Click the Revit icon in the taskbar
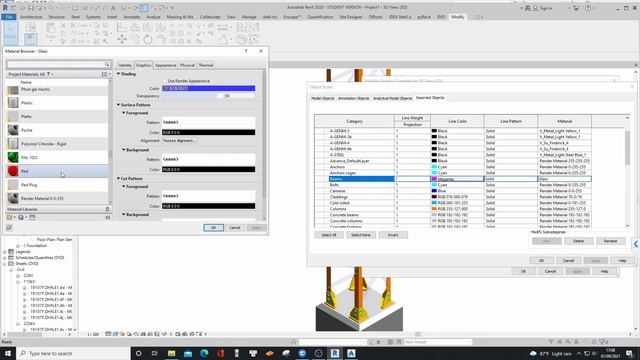640x360 pixels. click(335, 353)
